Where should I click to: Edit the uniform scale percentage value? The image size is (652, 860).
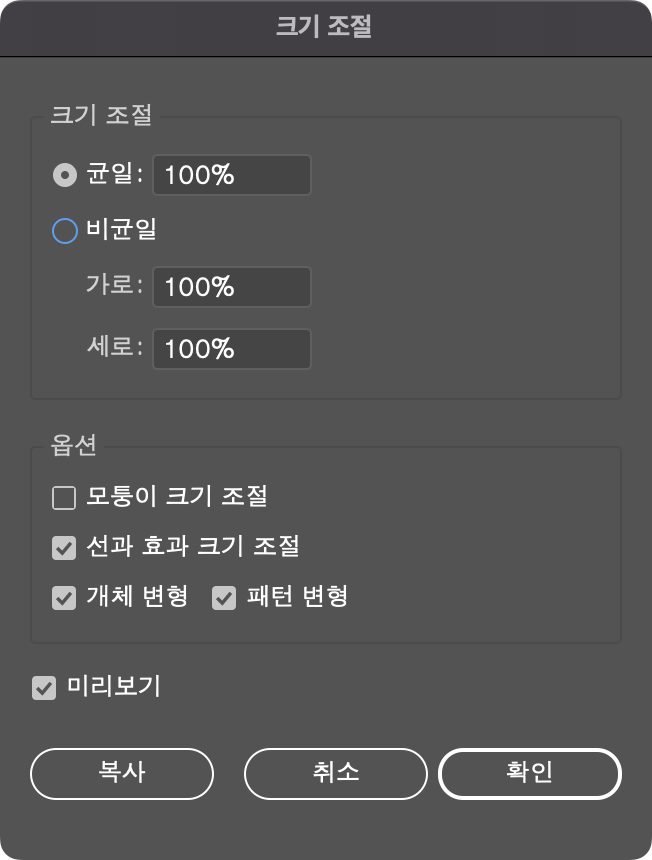click(231, 174)
